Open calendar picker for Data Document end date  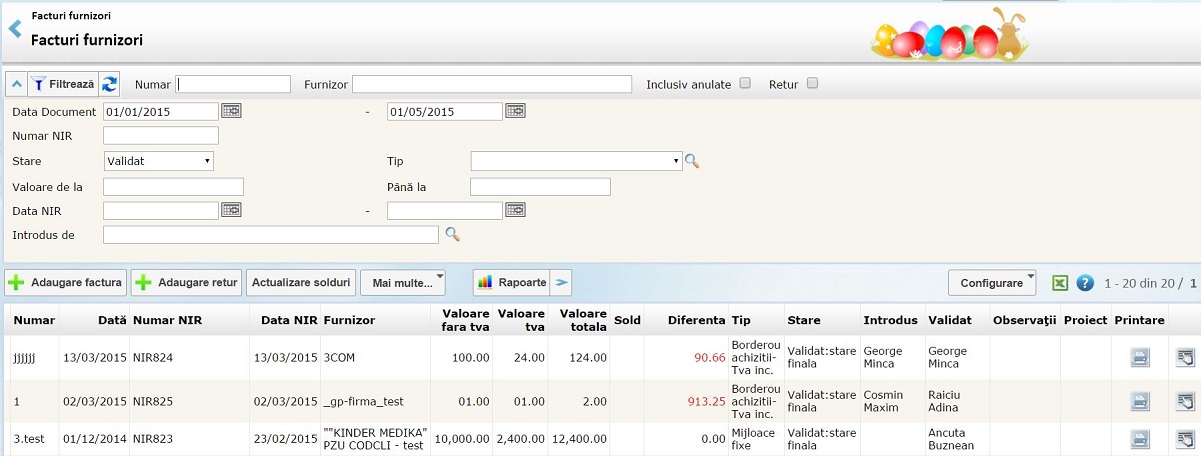point(515,111)
